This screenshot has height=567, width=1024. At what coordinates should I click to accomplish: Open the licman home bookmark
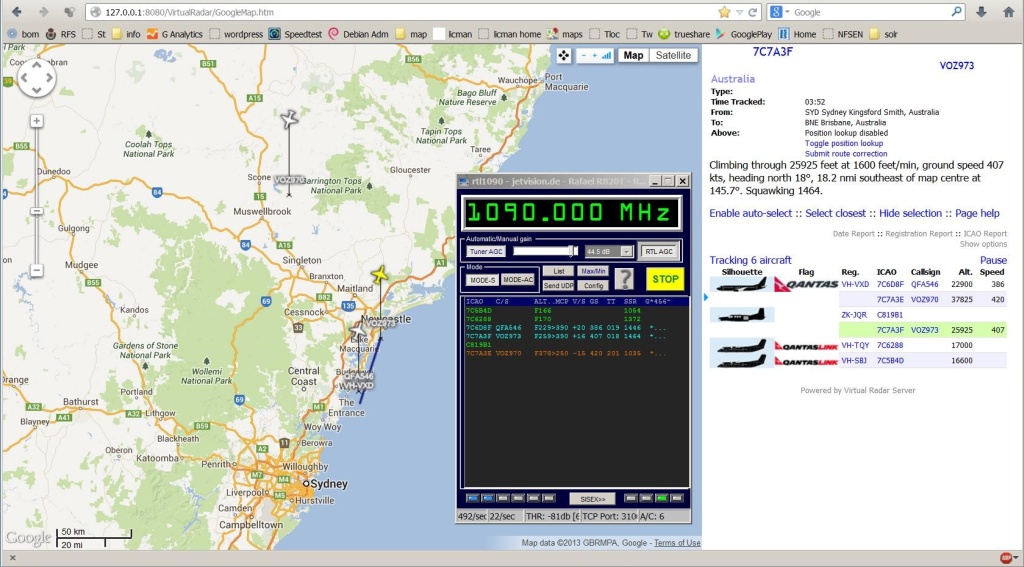[x=510, y=34]
